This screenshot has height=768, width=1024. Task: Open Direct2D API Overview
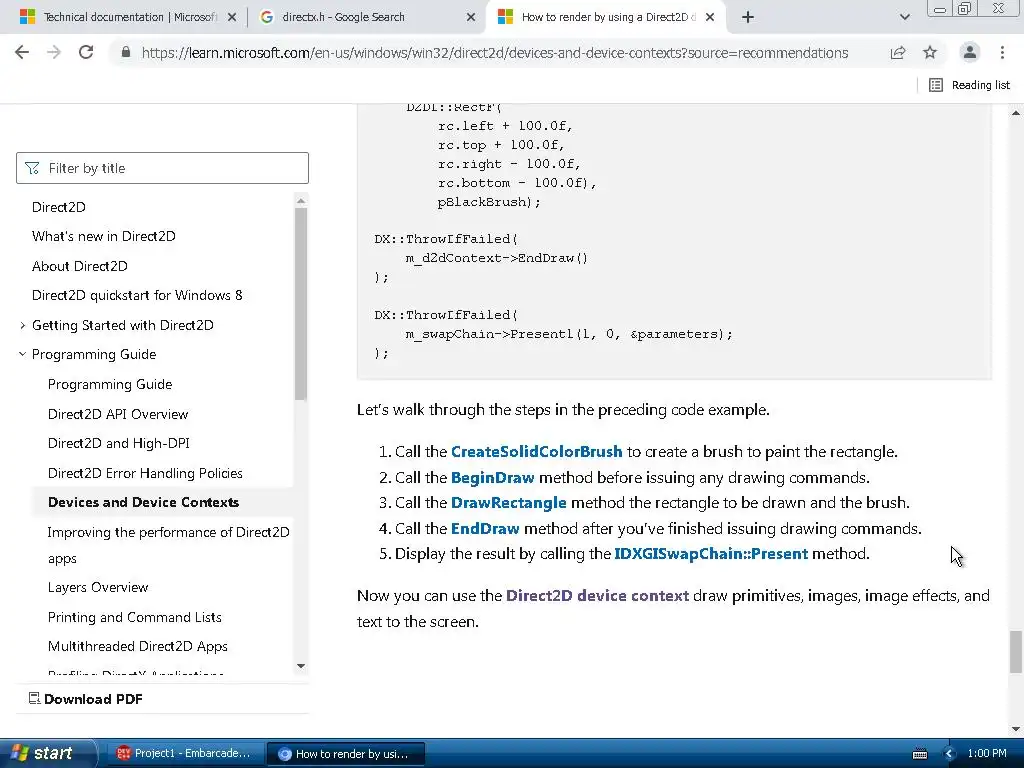click(x=118, y=414)
